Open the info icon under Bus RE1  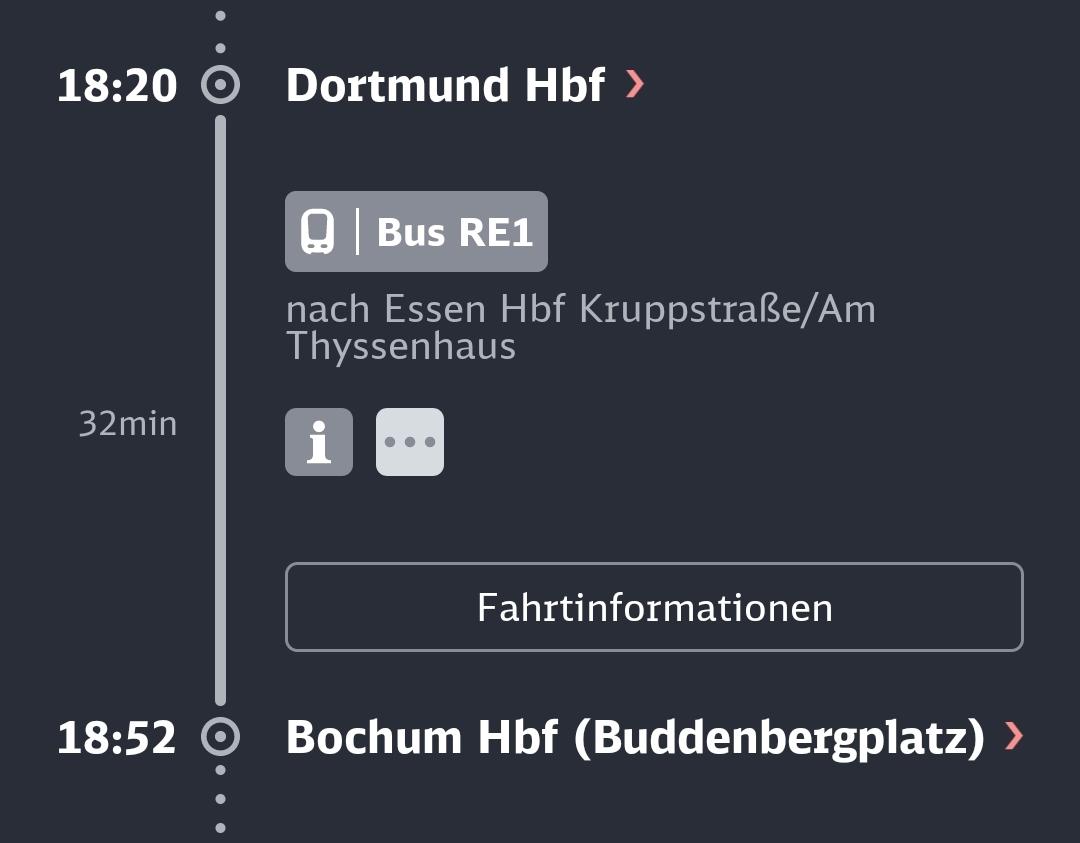[319, 442]
